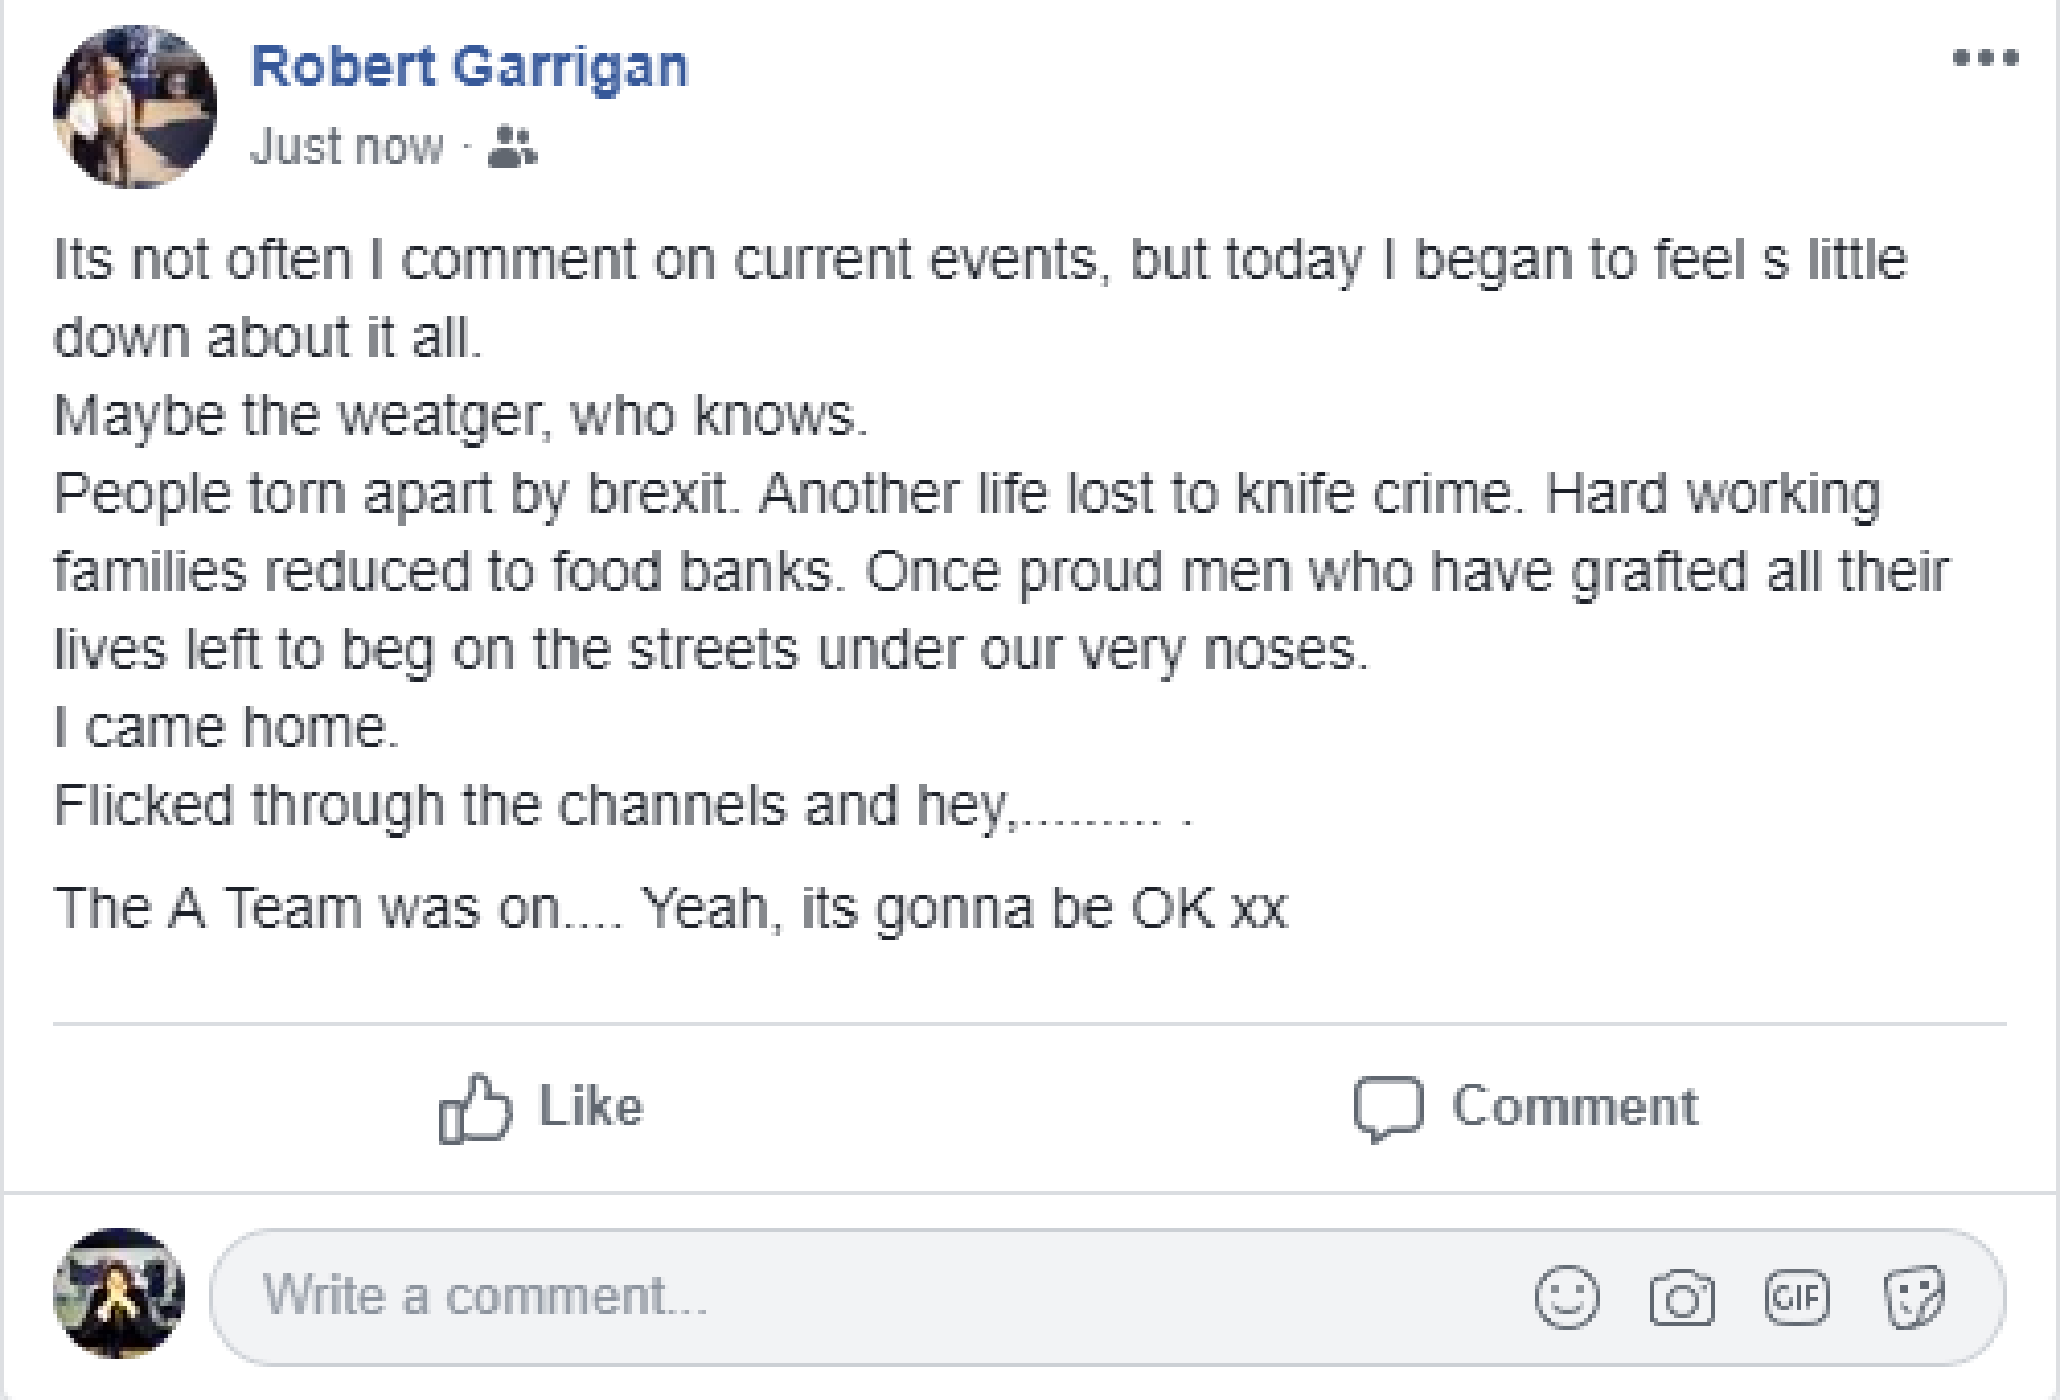
Task: Click the Like button label
Action: (591, 1107)
